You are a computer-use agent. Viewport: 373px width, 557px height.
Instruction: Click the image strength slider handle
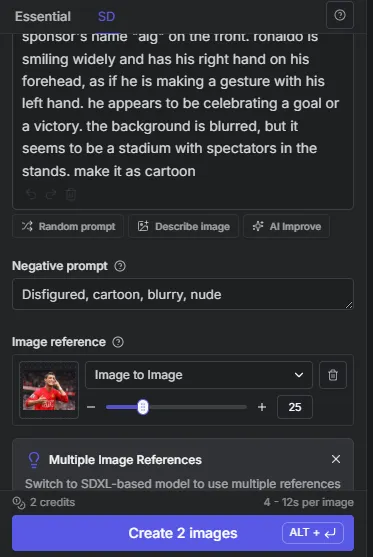(x=143, y=407)
